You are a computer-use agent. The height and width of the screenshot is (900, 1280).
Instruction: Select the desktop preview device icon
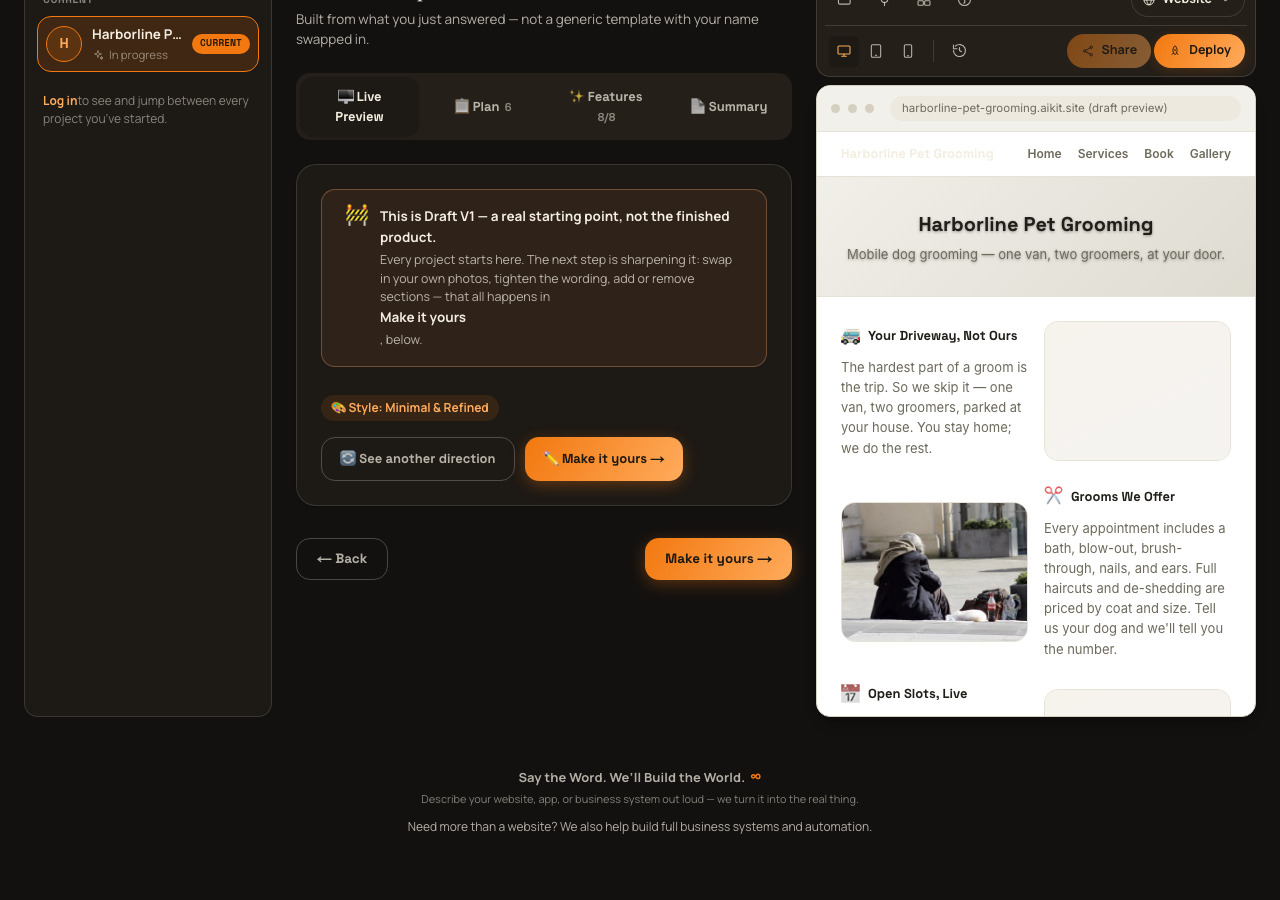coord(844,51)
